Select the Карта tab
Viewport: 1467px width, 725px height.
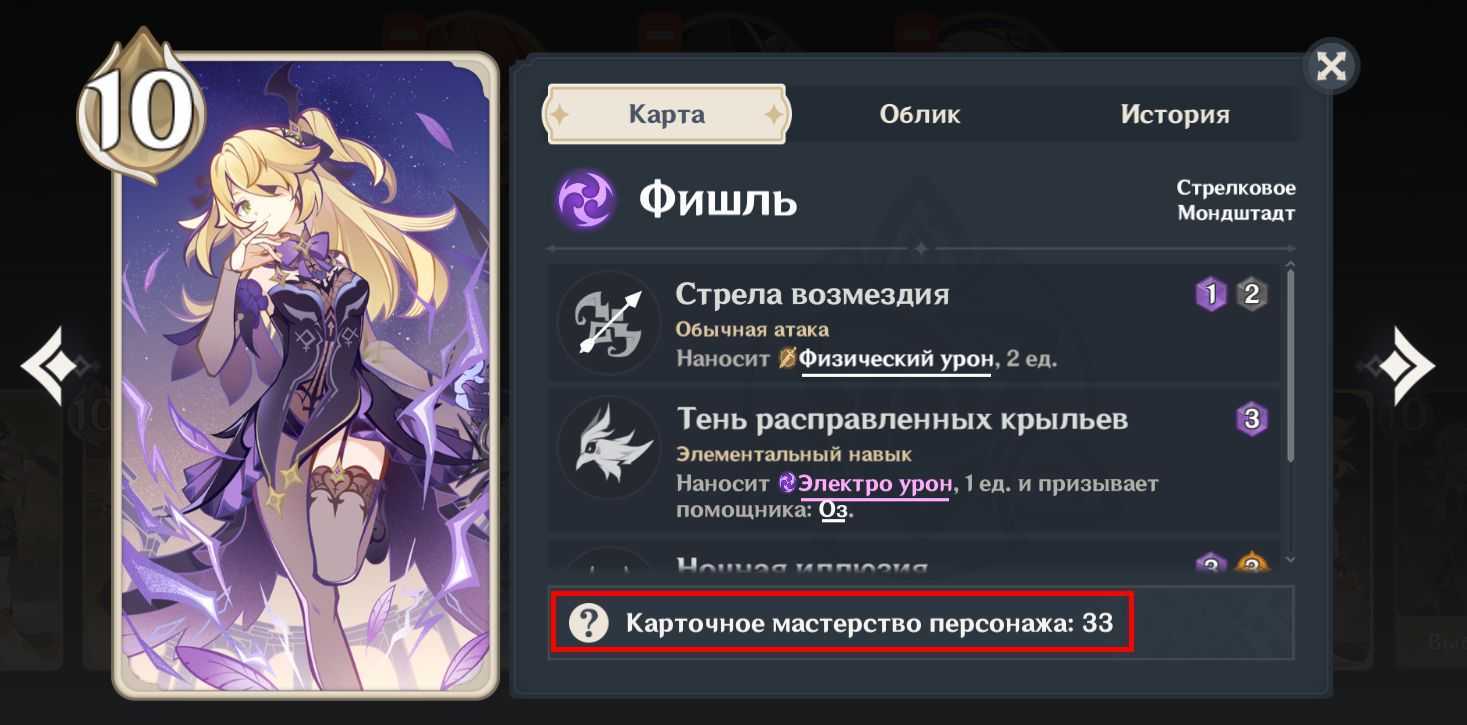click(666, 114)
